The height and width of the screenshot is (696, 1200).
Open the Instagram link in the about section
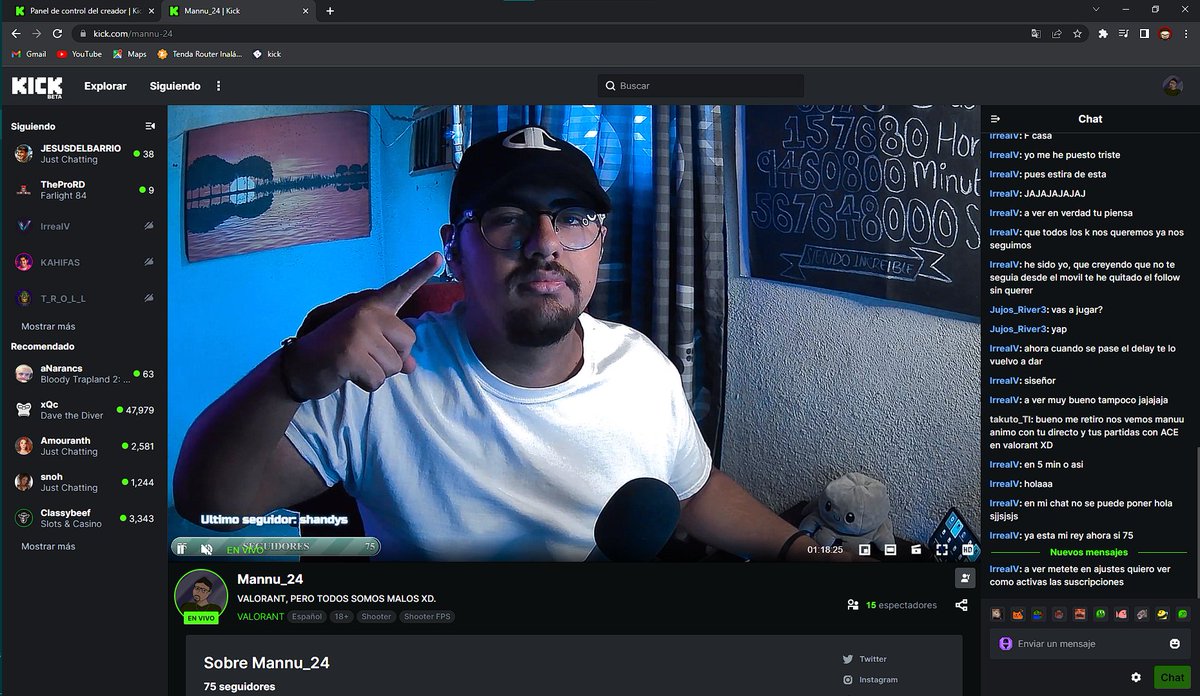click(870, 680)
